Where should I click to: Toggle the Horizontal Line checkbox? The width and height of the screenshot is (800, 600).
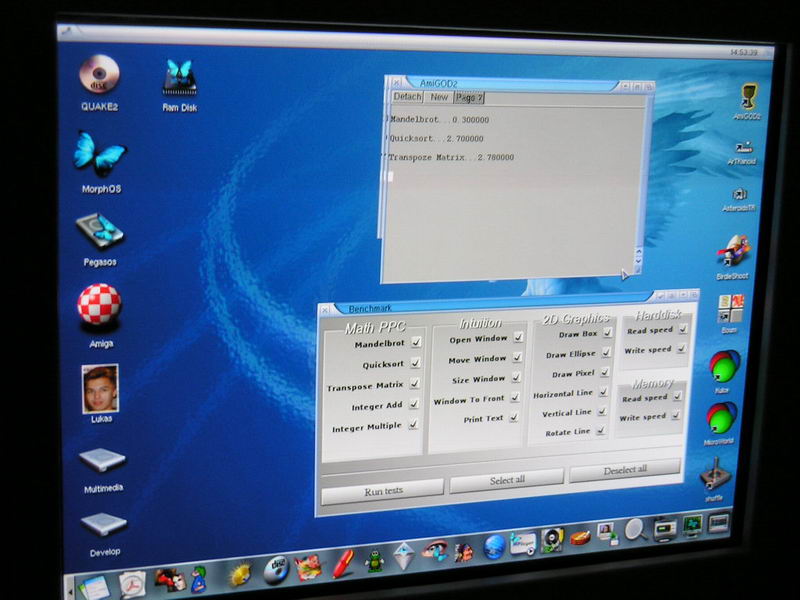(x=603, y=391)
